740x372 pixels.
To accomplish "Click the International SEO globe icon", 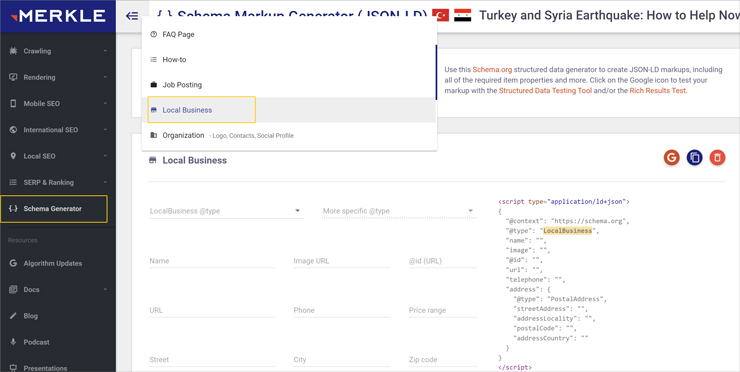I will 13,130.
